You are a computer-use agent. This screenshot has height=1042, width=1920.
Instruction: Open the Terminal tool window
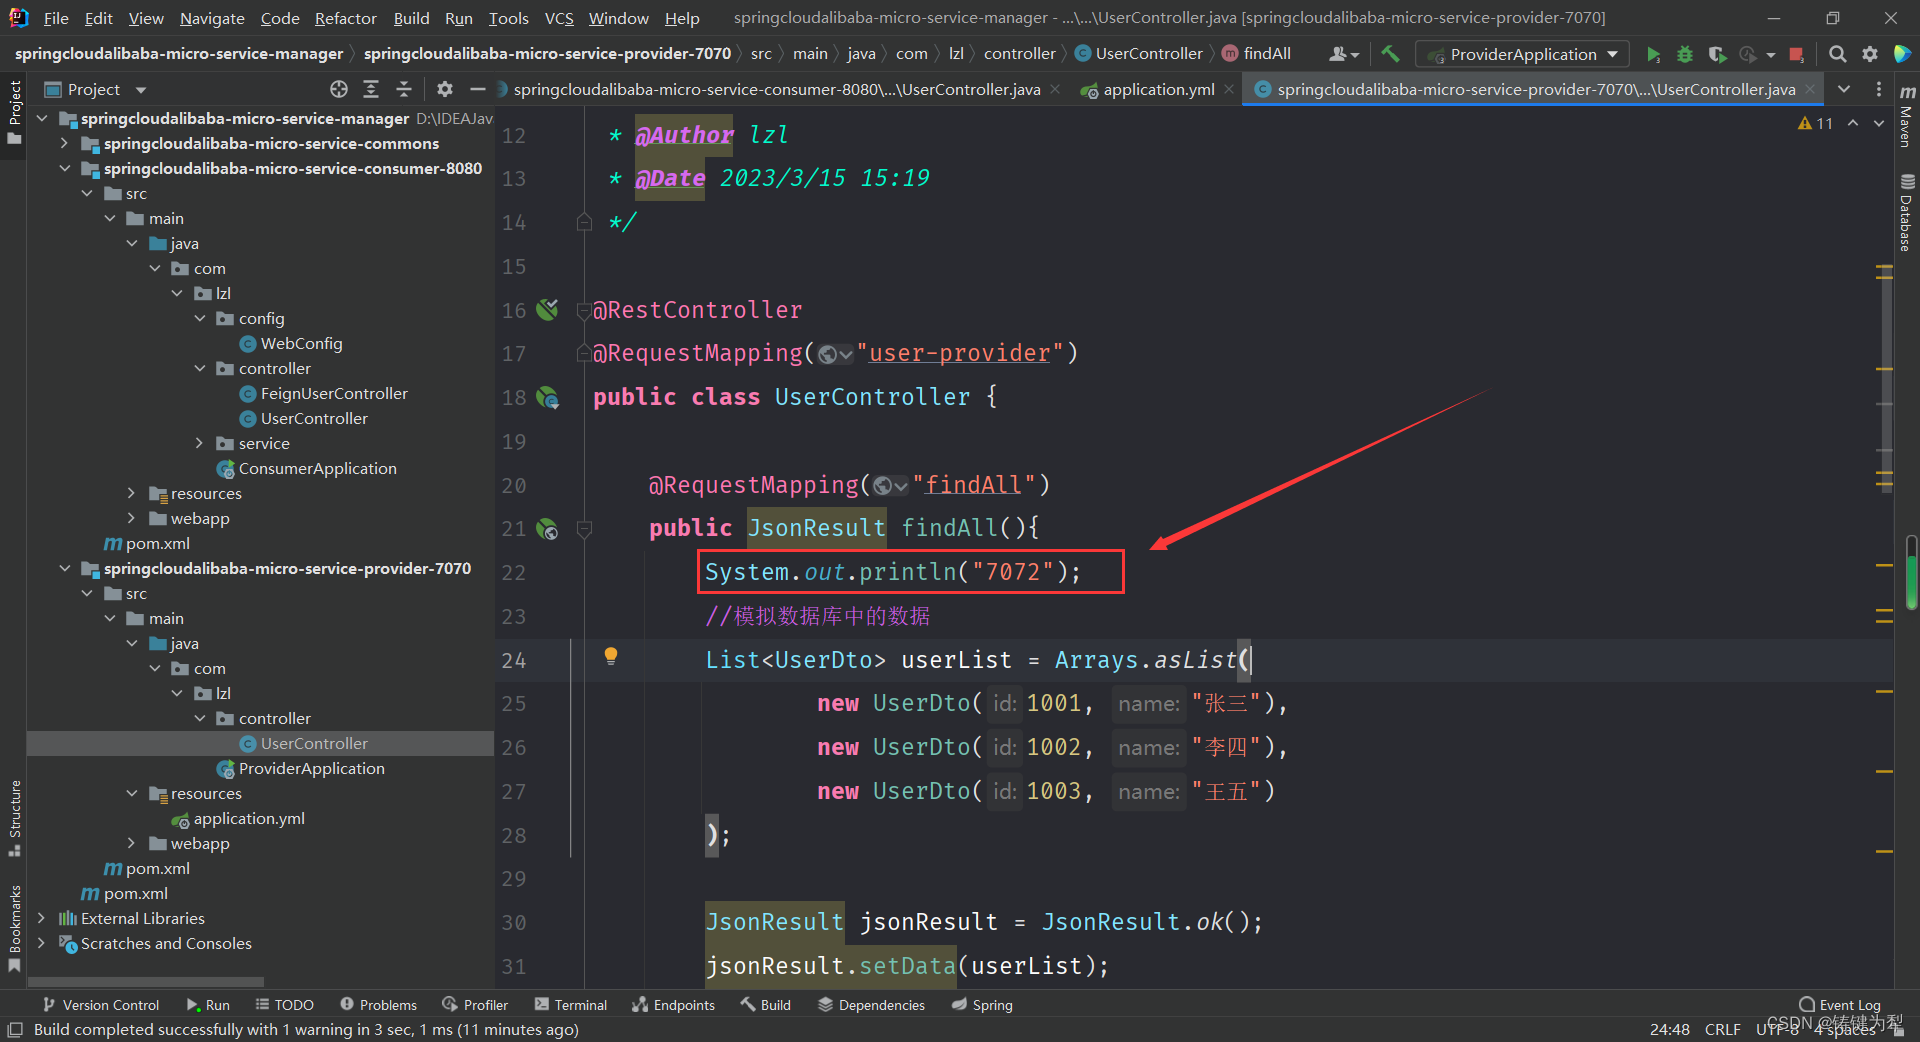point(571,1005)
